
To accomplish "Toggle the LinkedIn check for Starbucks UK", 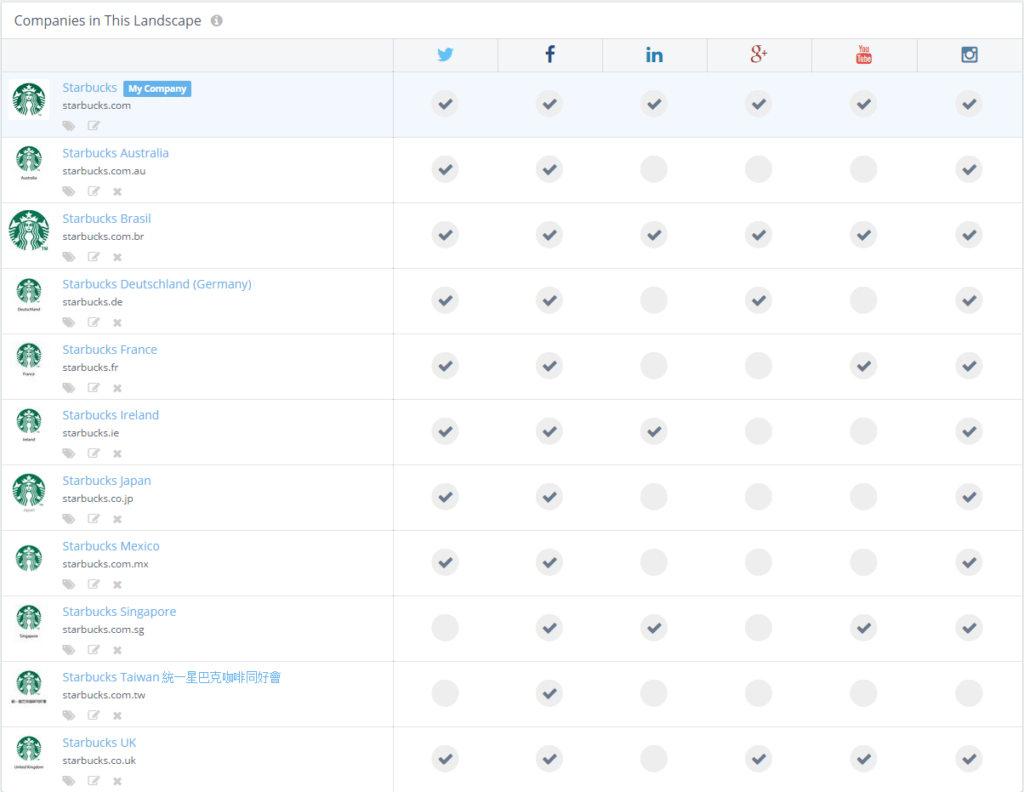I will coord(654,759).
